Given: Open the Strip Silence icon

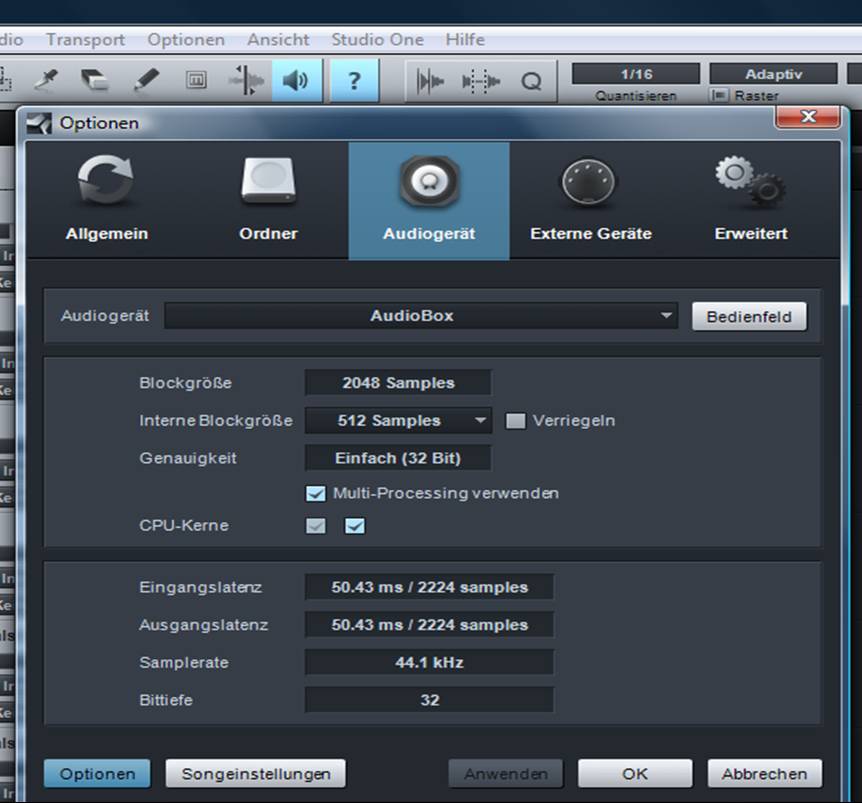Looking at the screenshot, I should pyautogui.click(x=481, y=82).
